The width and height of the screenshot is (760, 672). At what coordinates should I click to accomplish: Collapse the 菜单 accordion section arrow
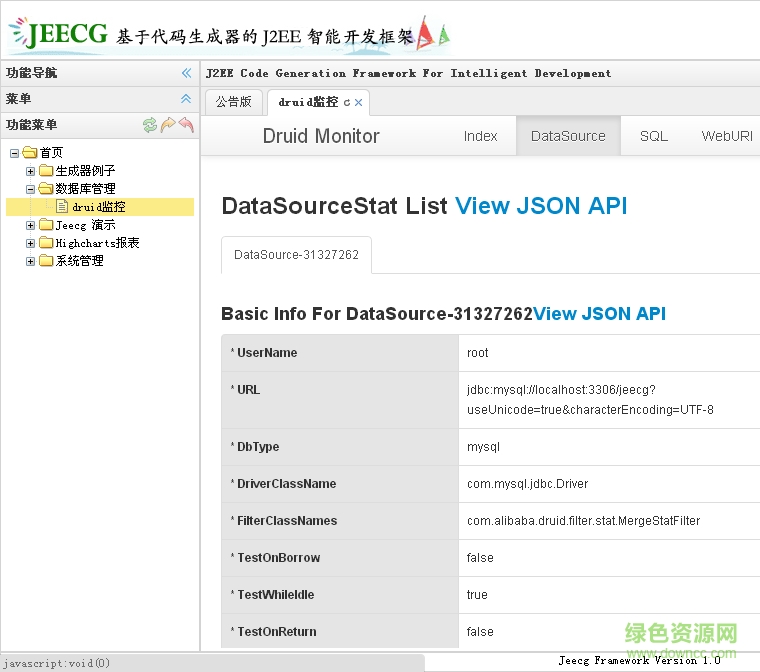(x=186, y=99)
